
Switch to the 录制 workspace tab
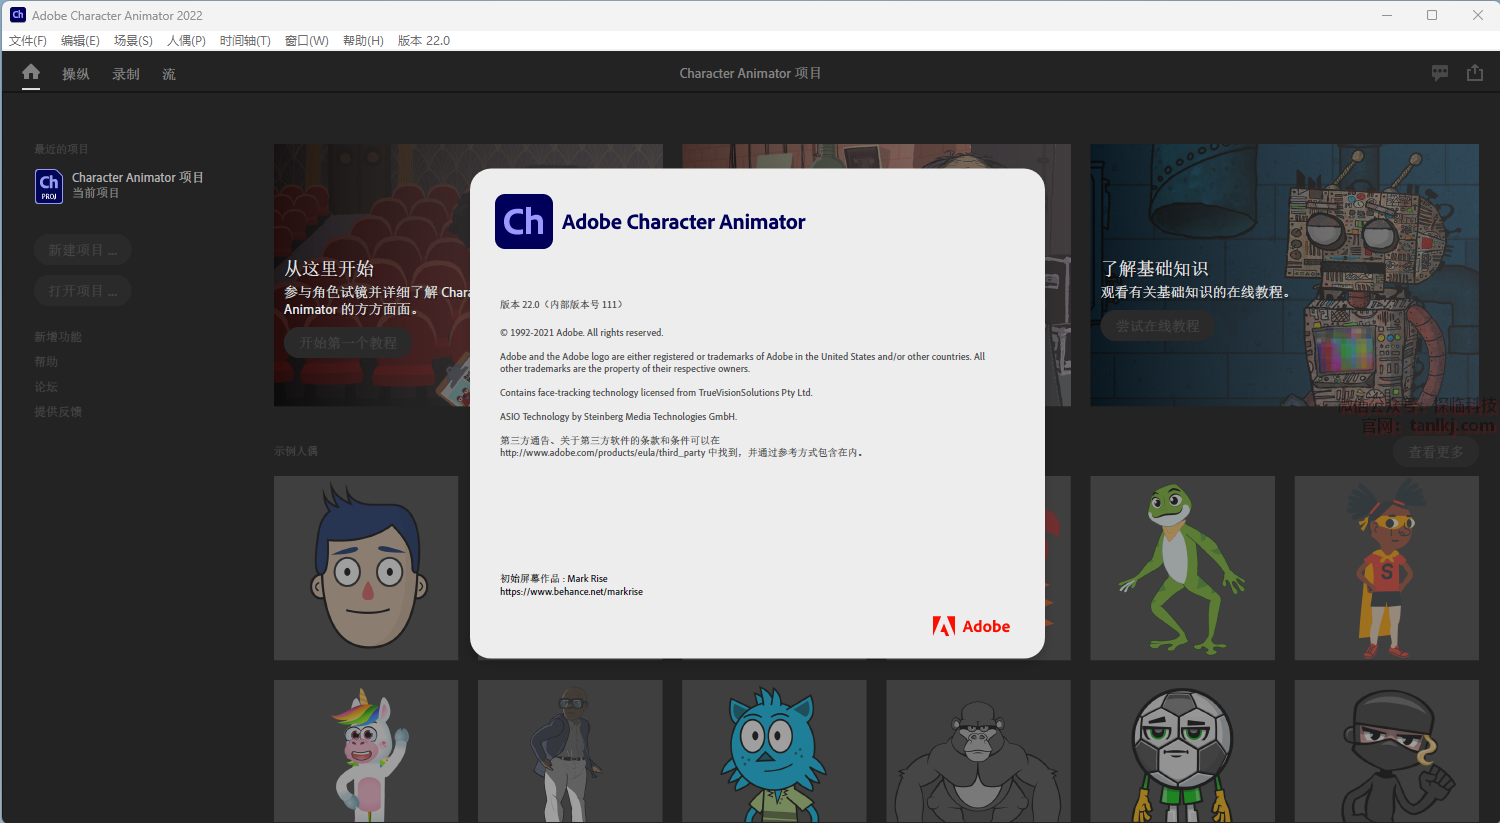pyautogui.click(x=126, y=74)
